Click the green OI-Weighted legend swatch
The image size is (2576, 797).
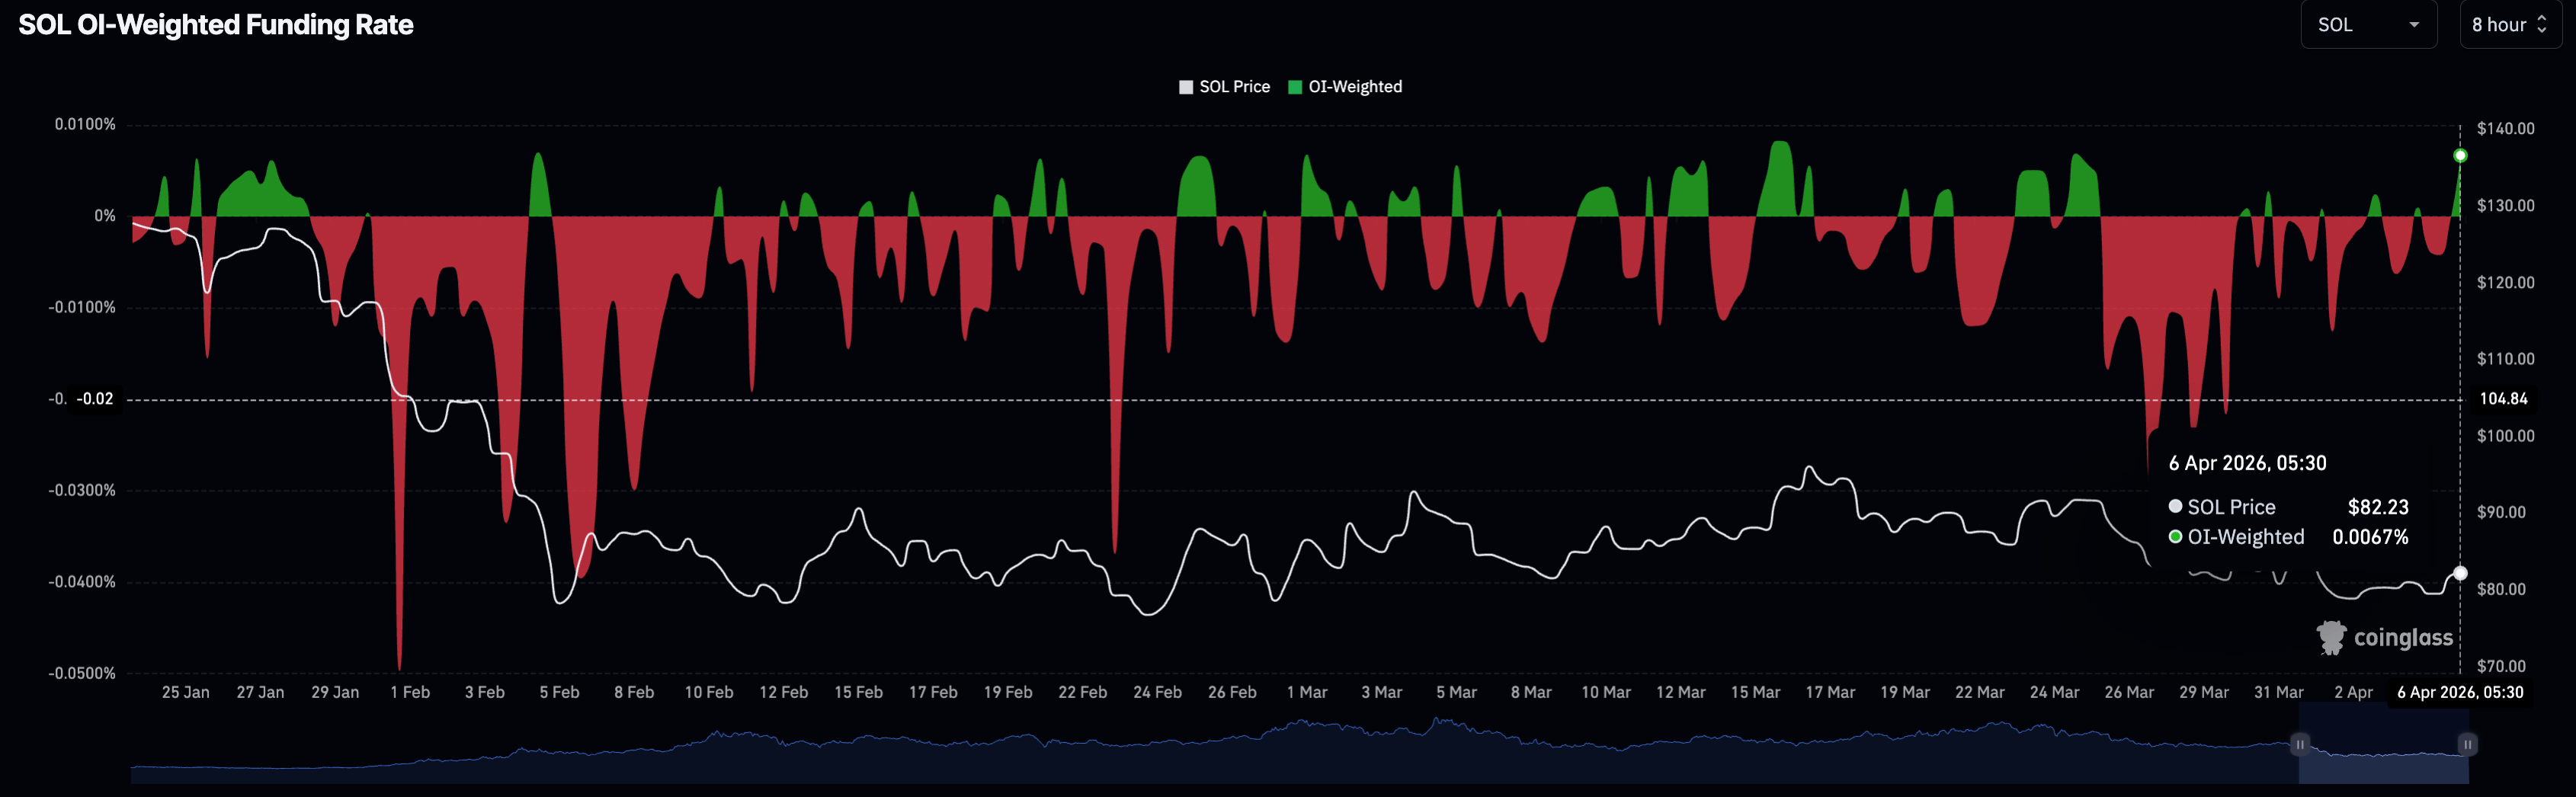pos(1295,87)
